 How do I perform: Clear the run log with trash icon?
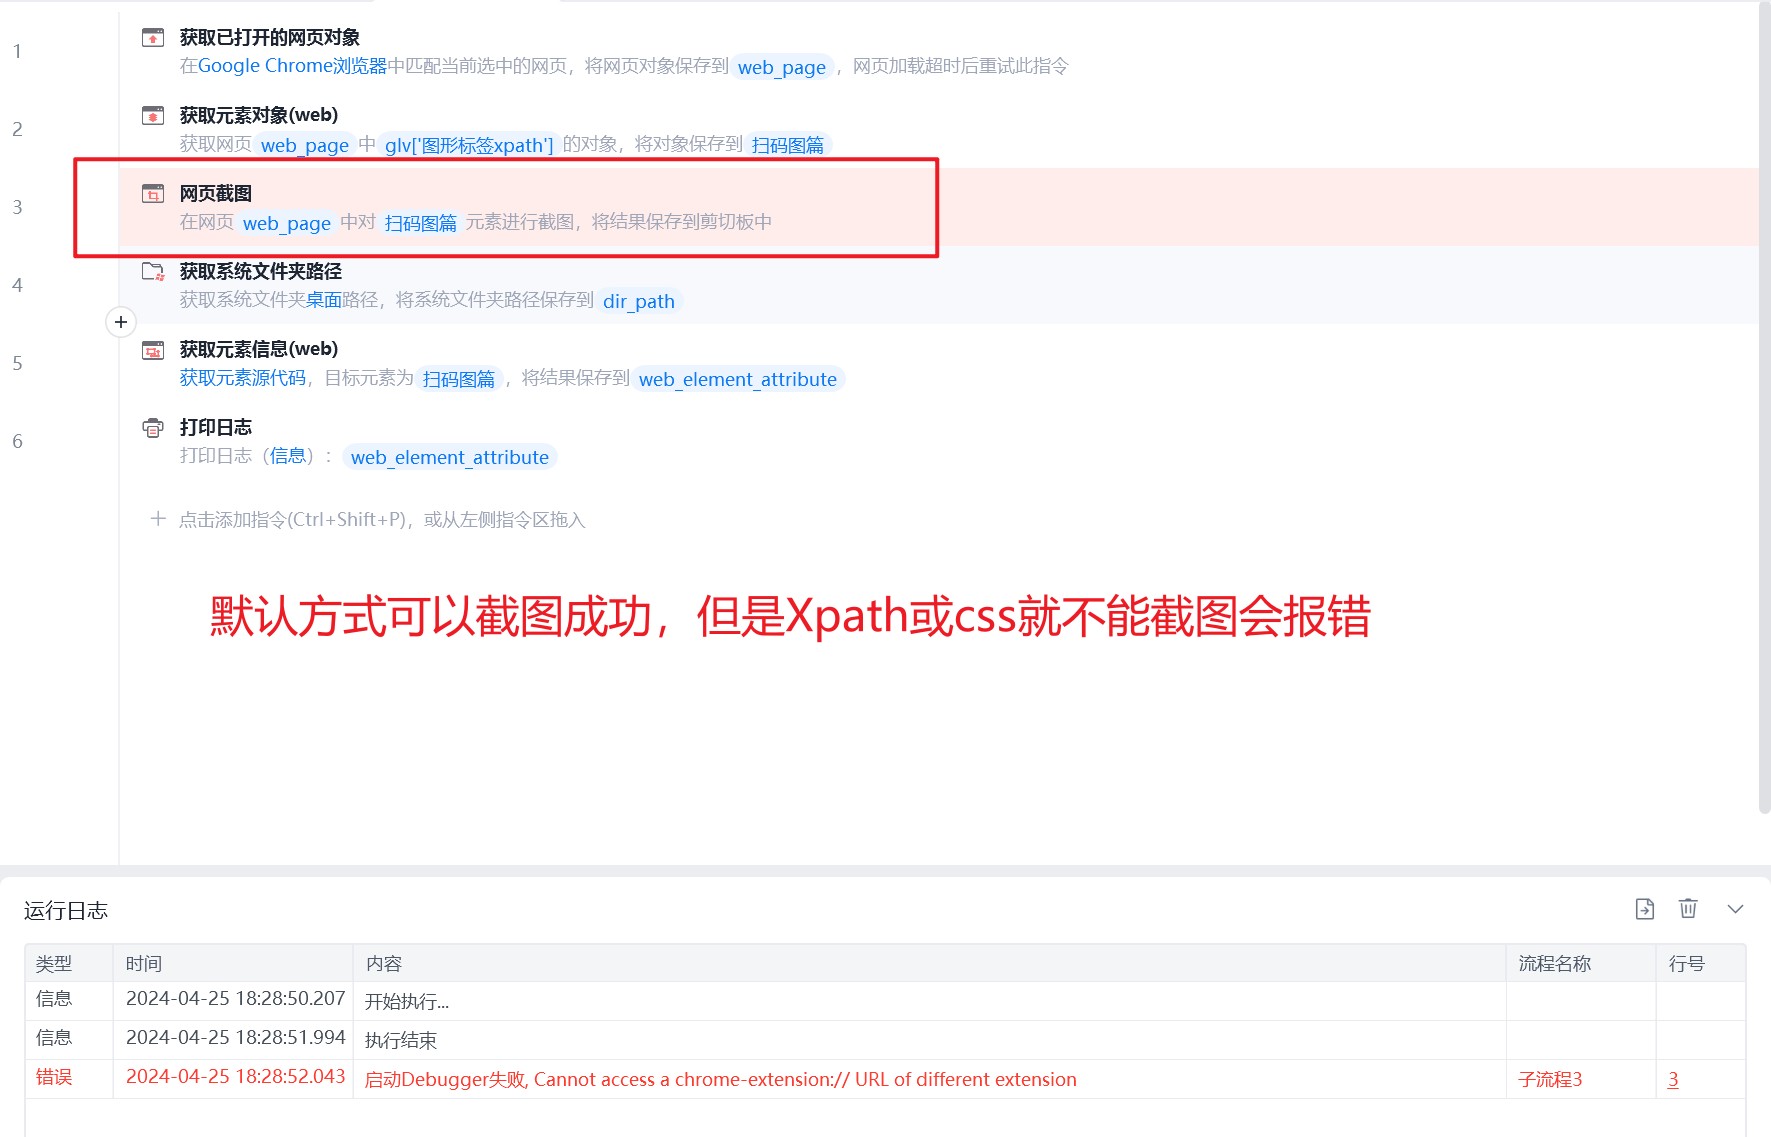click(x=1688, y=909)
